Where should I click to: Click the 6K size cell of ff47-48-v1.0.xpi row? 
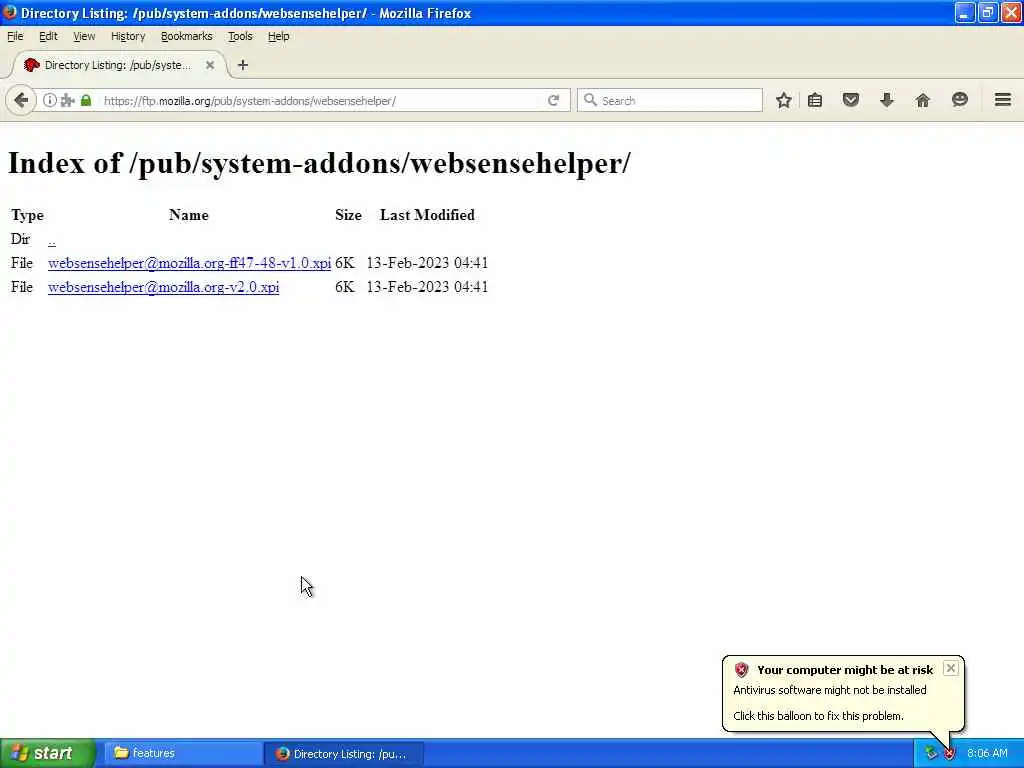tap(345, 263)
